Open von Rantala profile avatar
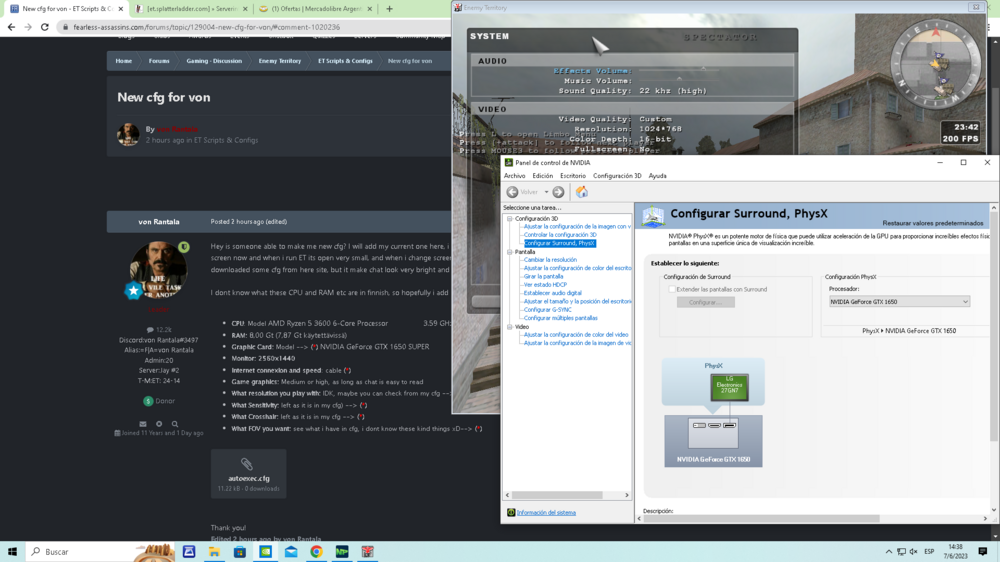Image resolution: width=1000 pixels, height=562 pixels. (x=158, y=270)
